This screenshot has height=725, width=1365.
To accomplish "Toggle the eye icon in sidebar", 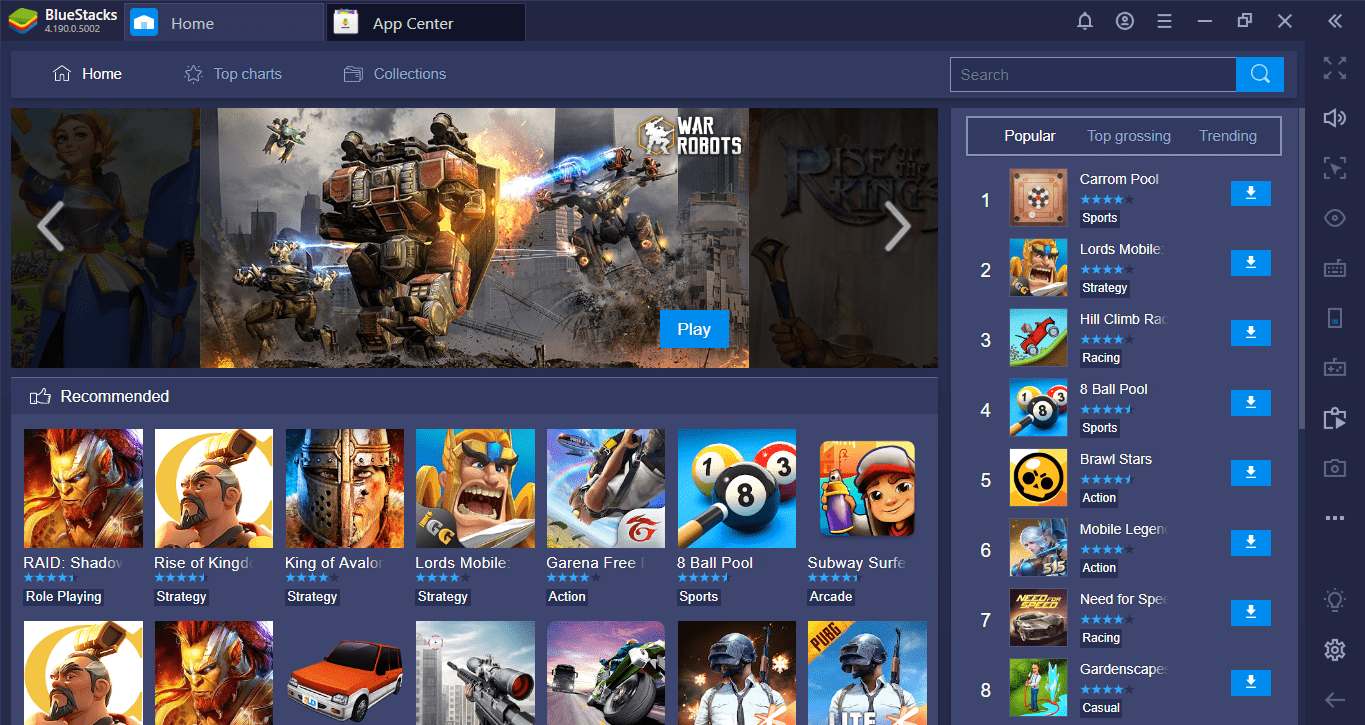I will tap(1335, 218).
